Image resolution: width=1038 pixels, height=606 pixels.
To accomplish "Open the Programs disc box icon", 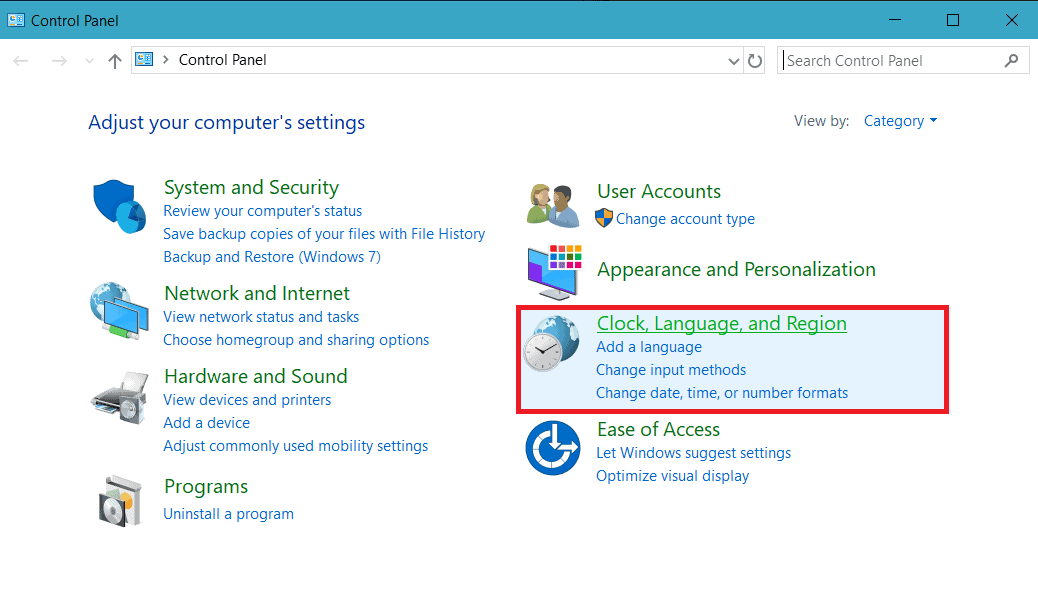I will click(x=120, y=501).
